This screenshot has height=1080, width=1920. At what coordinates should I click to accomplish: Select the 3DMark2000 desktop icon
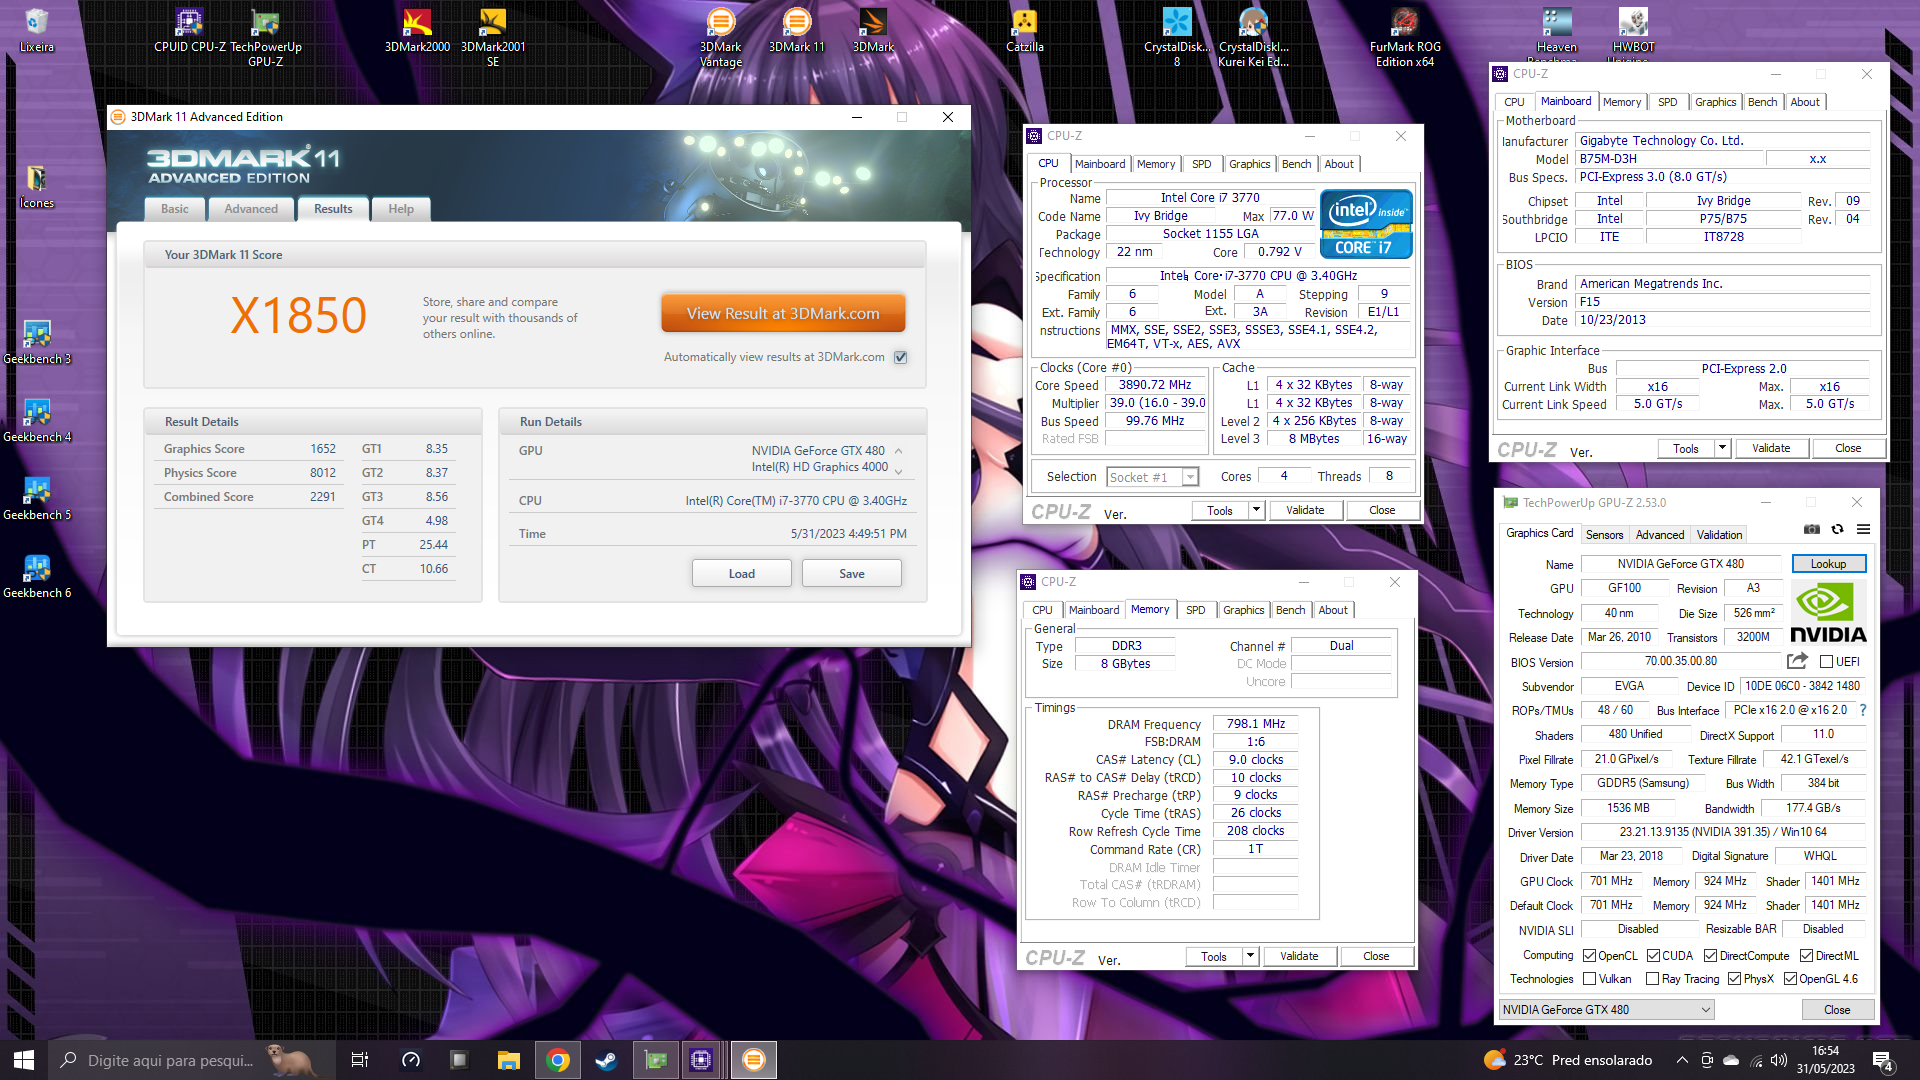(417, 32)
